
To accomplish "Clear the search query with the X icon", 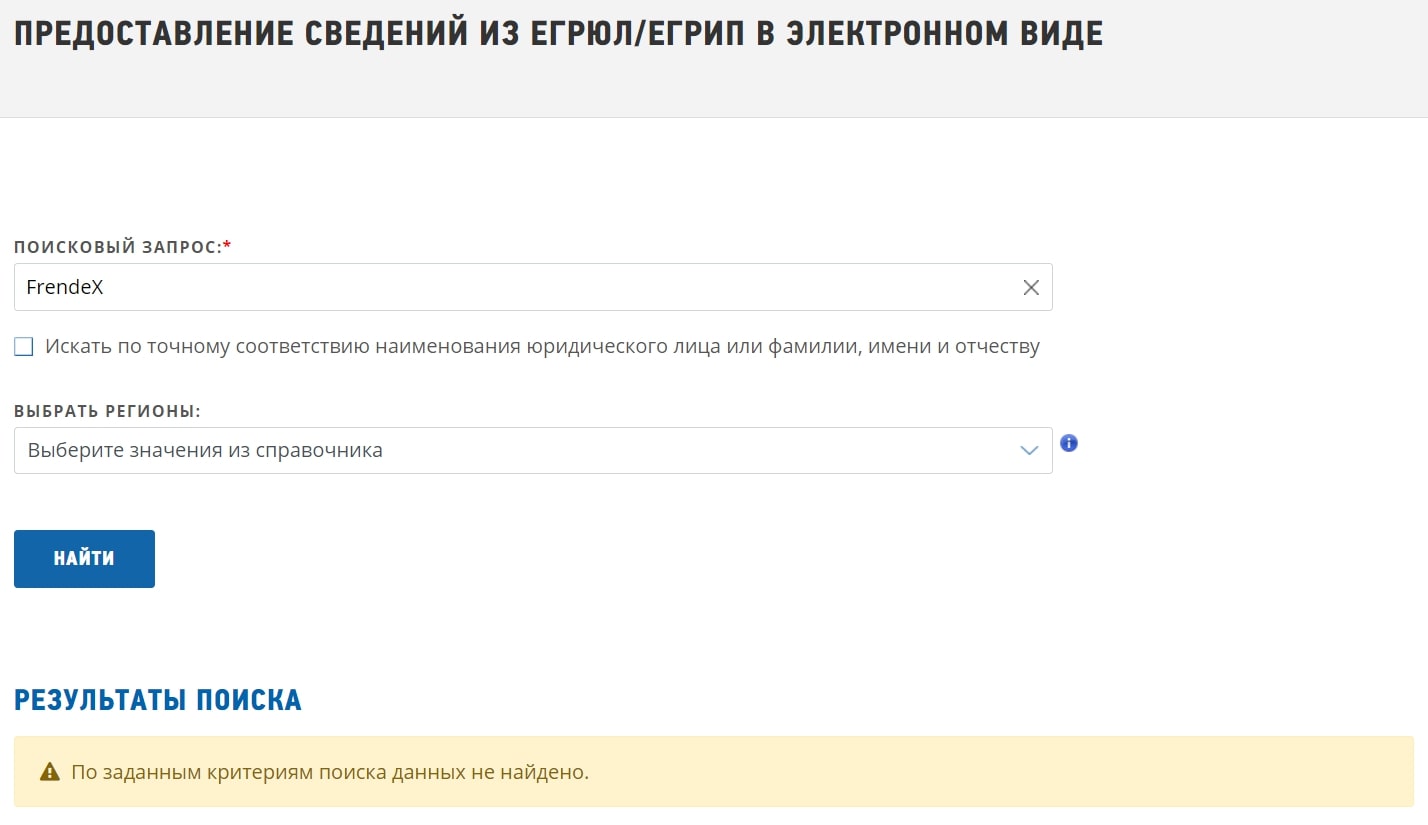I will 1031,288.
